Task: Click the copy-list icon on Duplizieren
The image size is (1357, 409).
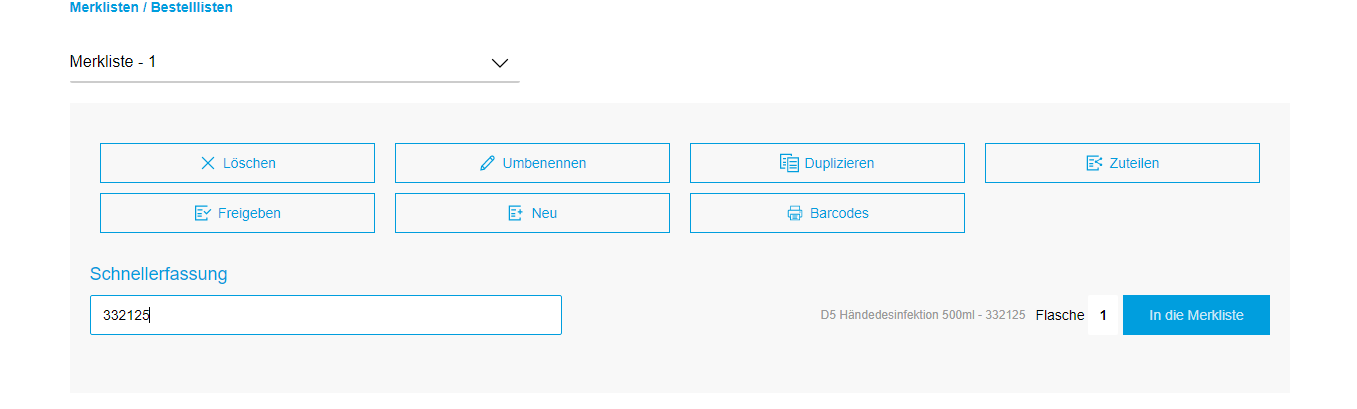Action: 789,163
